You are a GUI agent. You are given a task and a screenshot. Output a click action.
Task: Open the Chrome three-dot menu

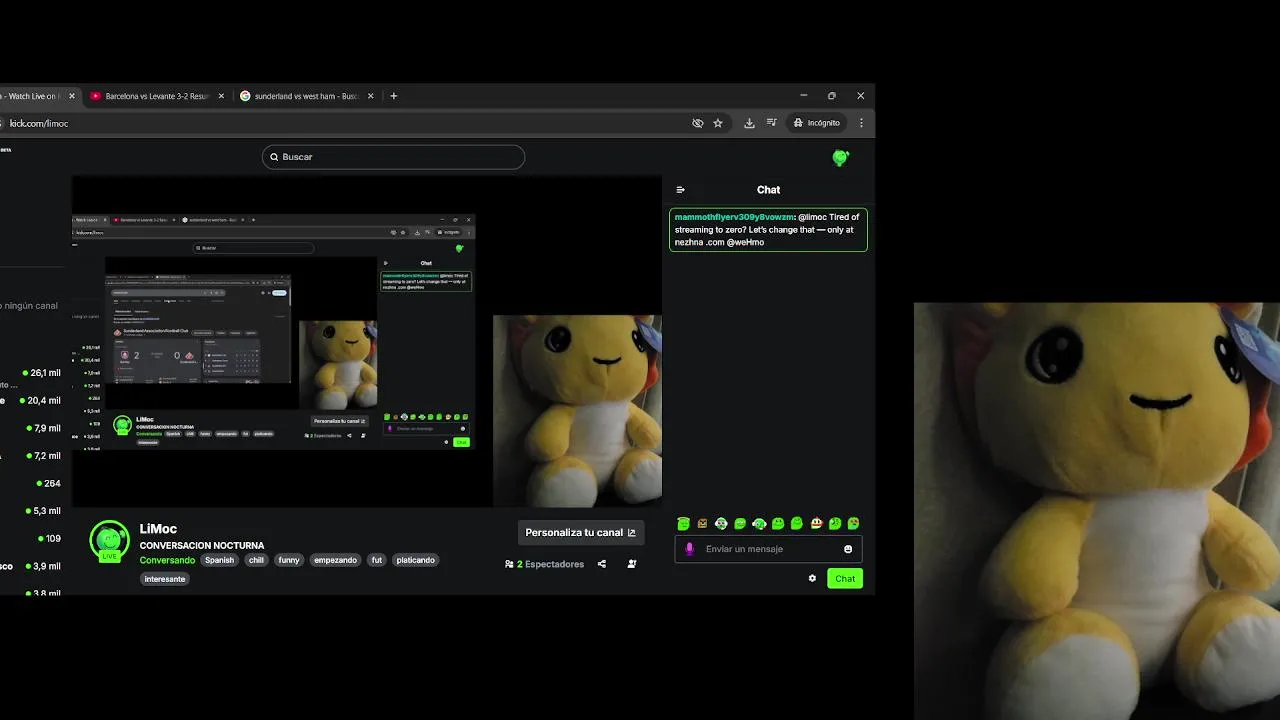pyautogui.click(x=861, y=123)
